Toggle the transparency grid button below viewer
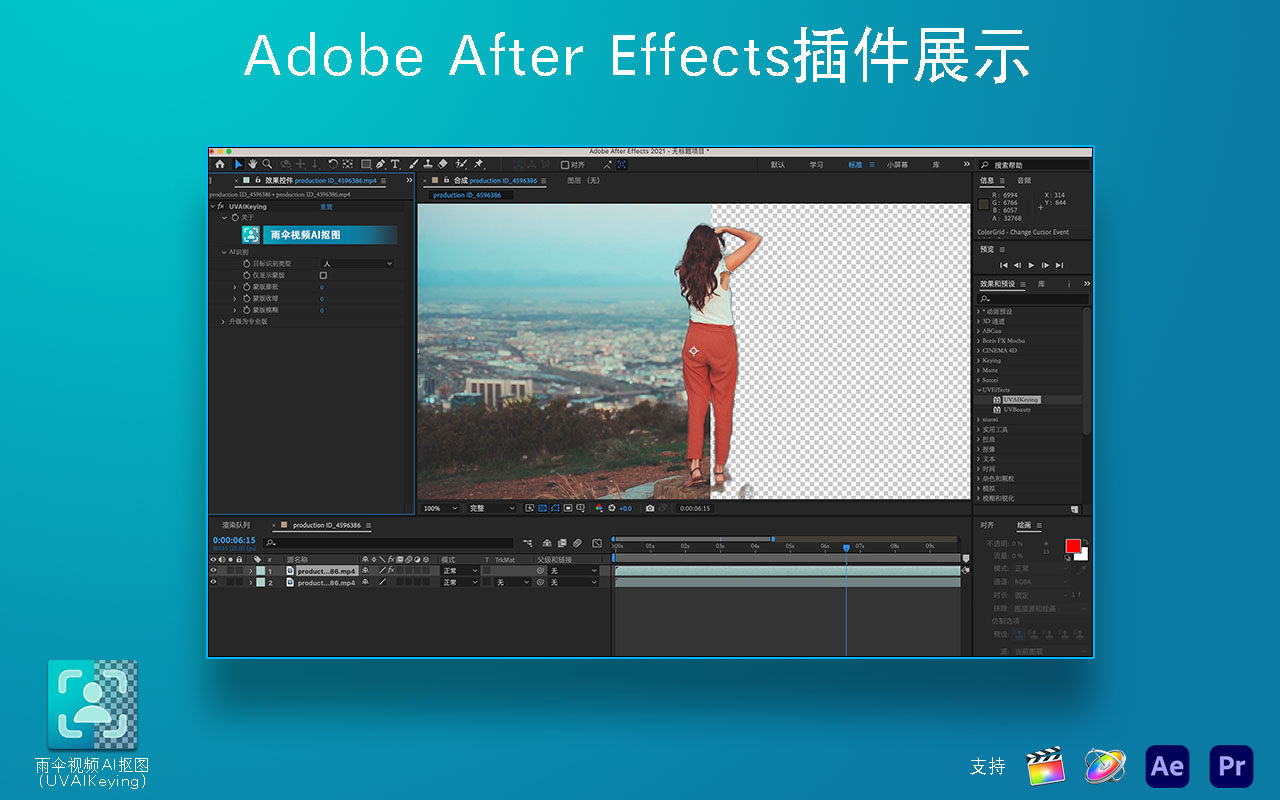Viewport: 1280px width, 800px height. (542, 508)
